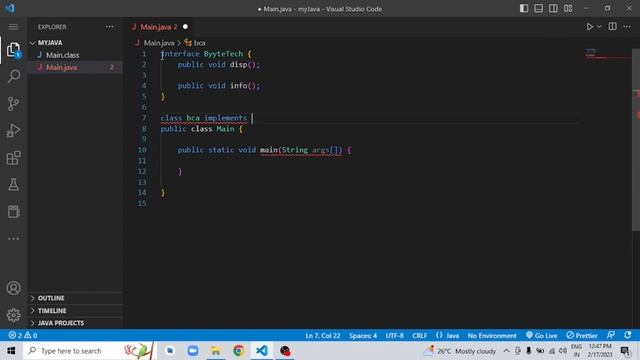The height and width of the screenshot is (360, 640).
Task: Open the Testing flask icon
Action: click(x=13, y=184)
